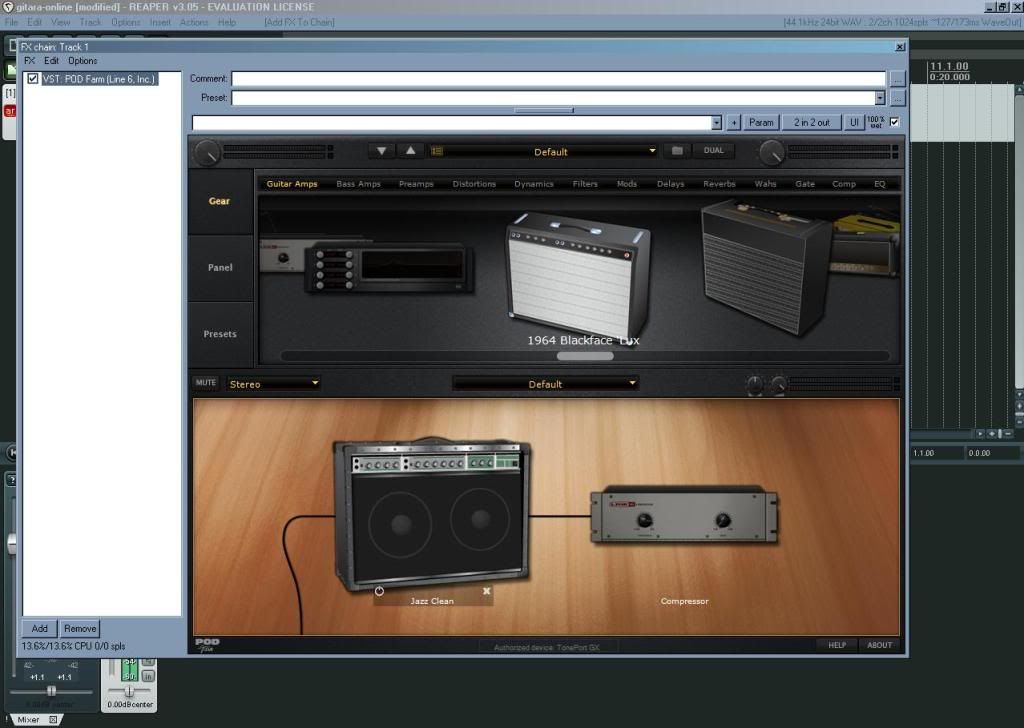Select the Delays category tab
1024x728 pixels.
[x=671, y=184]
